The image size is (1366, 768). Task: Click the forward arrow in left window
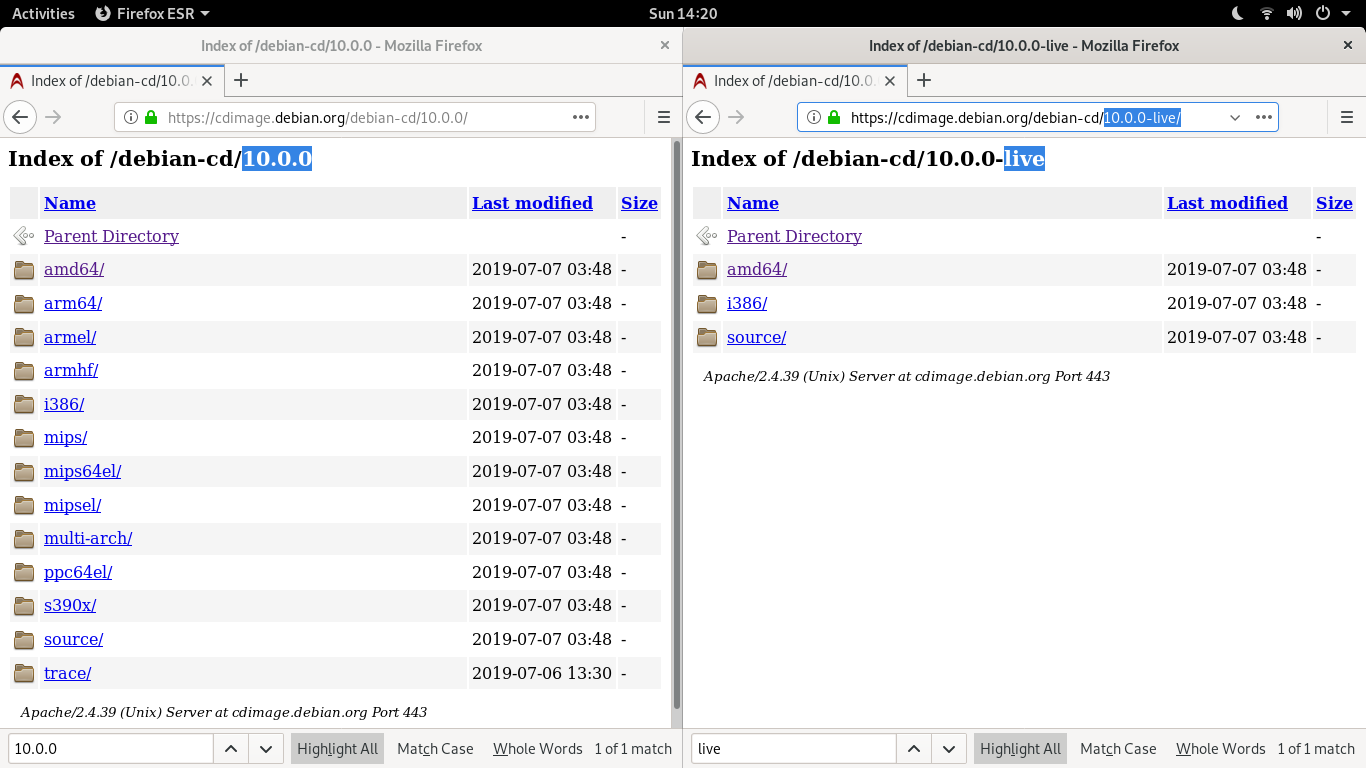pos(53,117)
